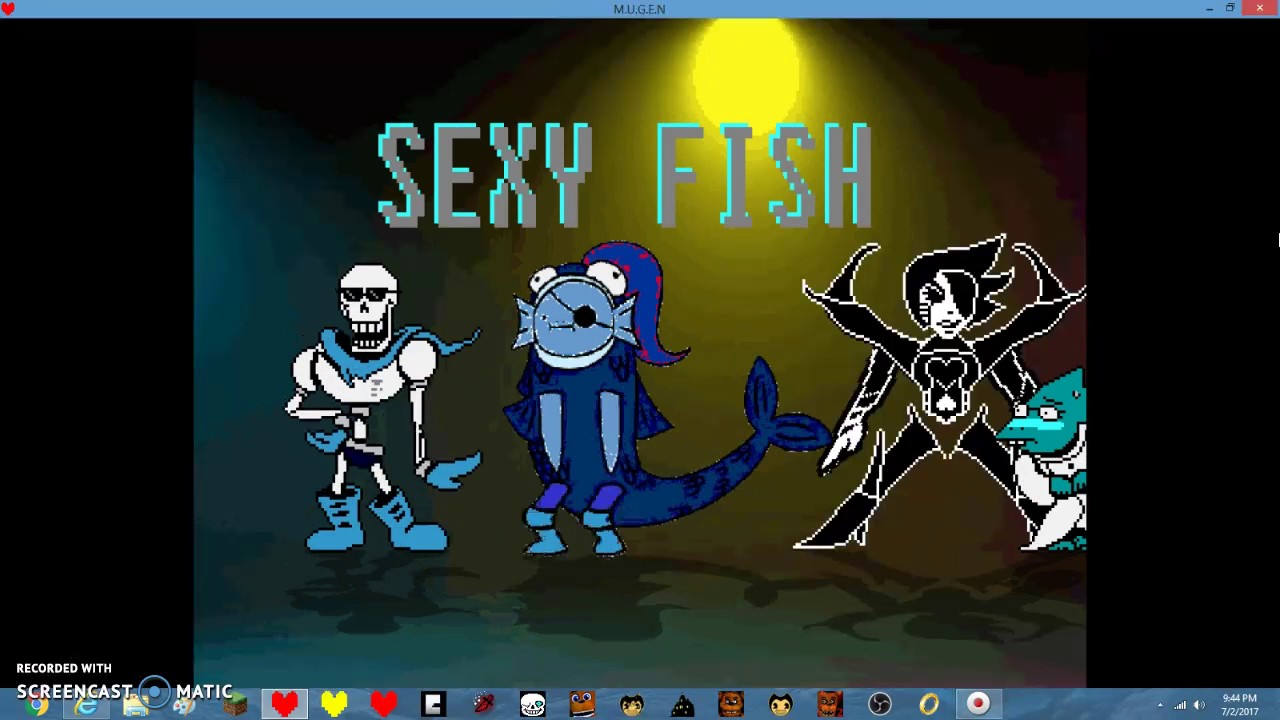Open red heart icon right of yellow heart
1280x720 pixels.
coord(383,704)
